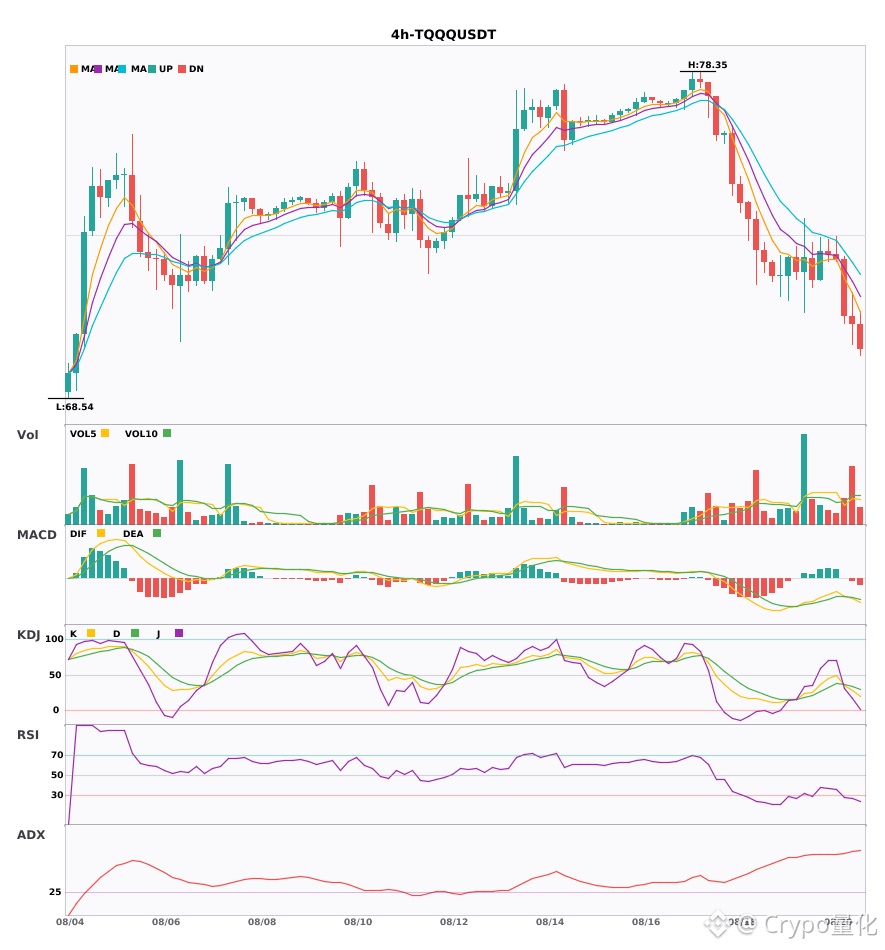
Task: Click the 25 level on ADX axis
Action: pos(55,892)
